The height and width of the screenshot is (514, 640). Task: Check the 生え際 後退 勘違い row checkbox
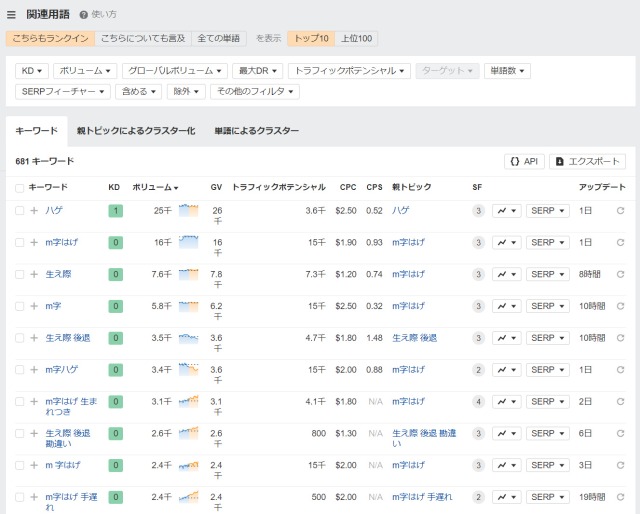(19, 434)
